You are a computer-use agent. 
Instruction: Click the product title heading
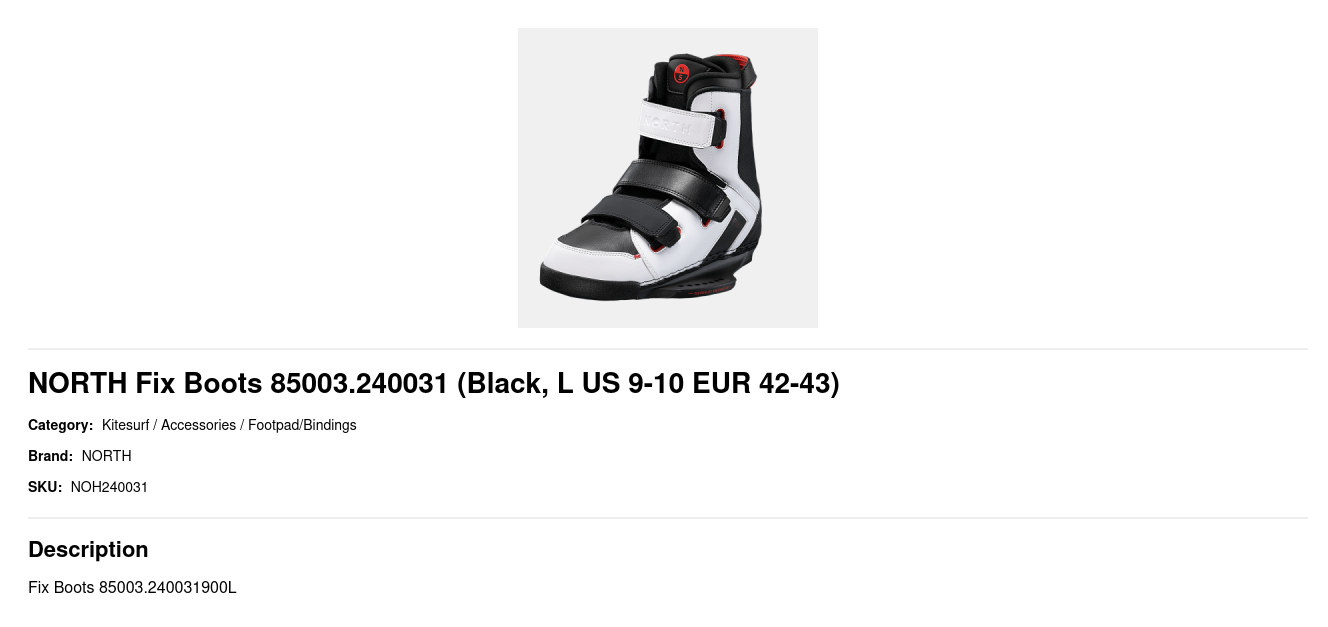tap(434, 383)
